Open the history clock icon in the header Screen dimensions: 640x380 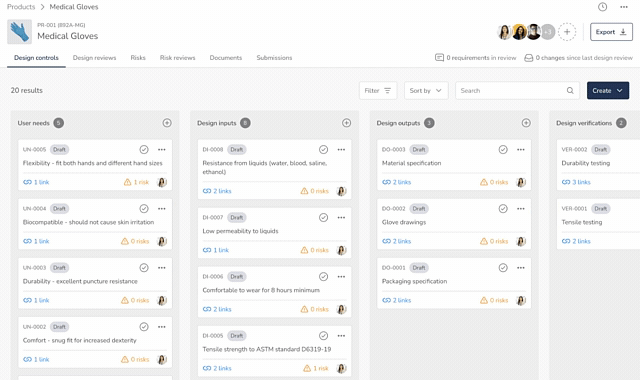coord(602,7)
